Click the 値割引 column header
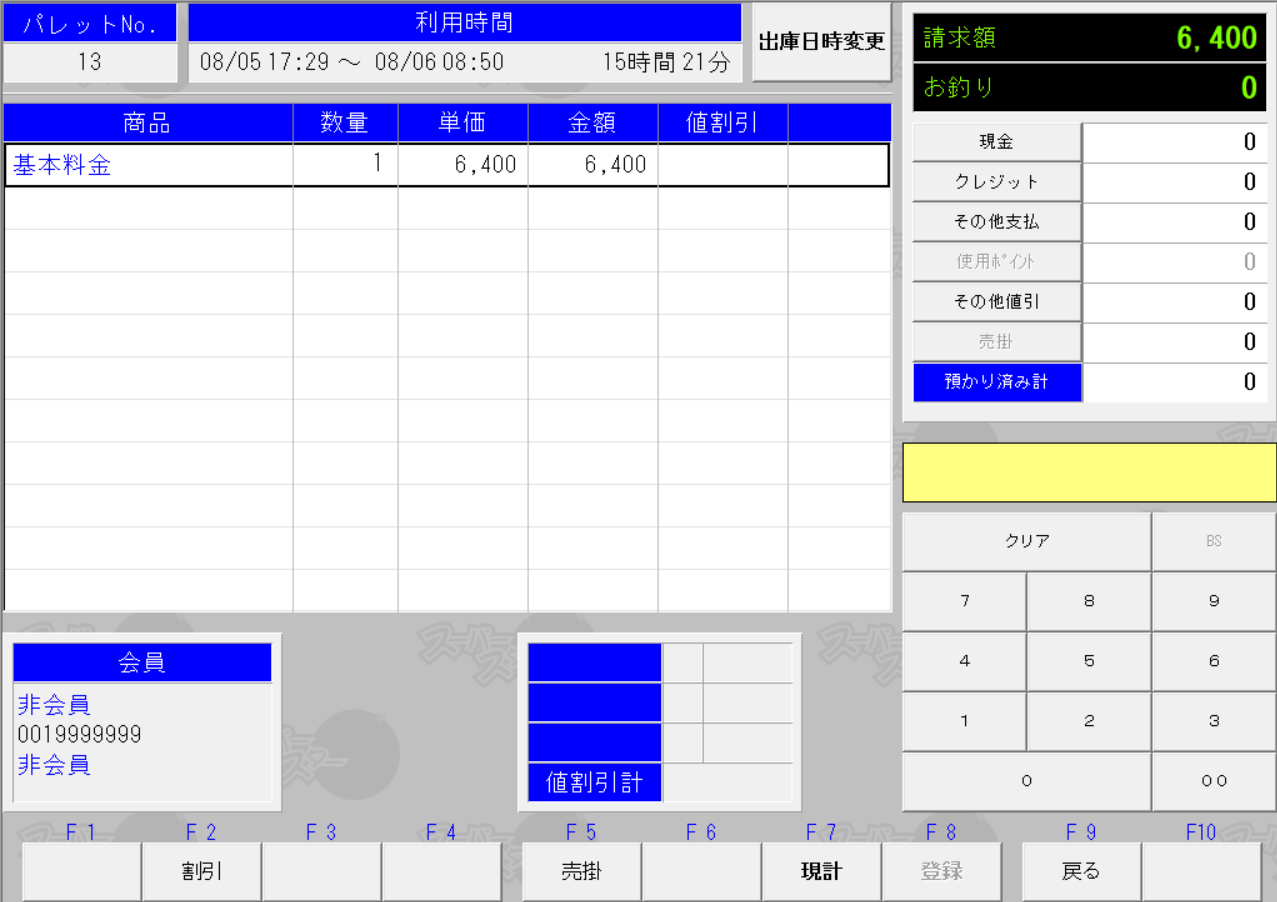 tap(722, 123)
